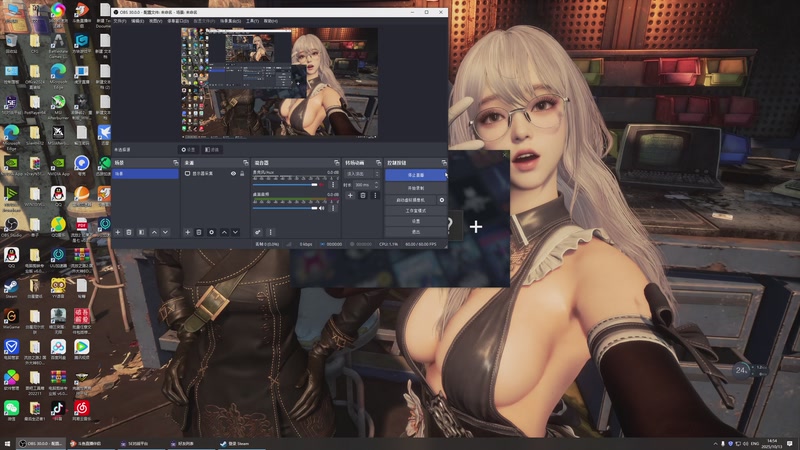Open the desktop audio channel options menu
The image size is (800, 450).
333,208
